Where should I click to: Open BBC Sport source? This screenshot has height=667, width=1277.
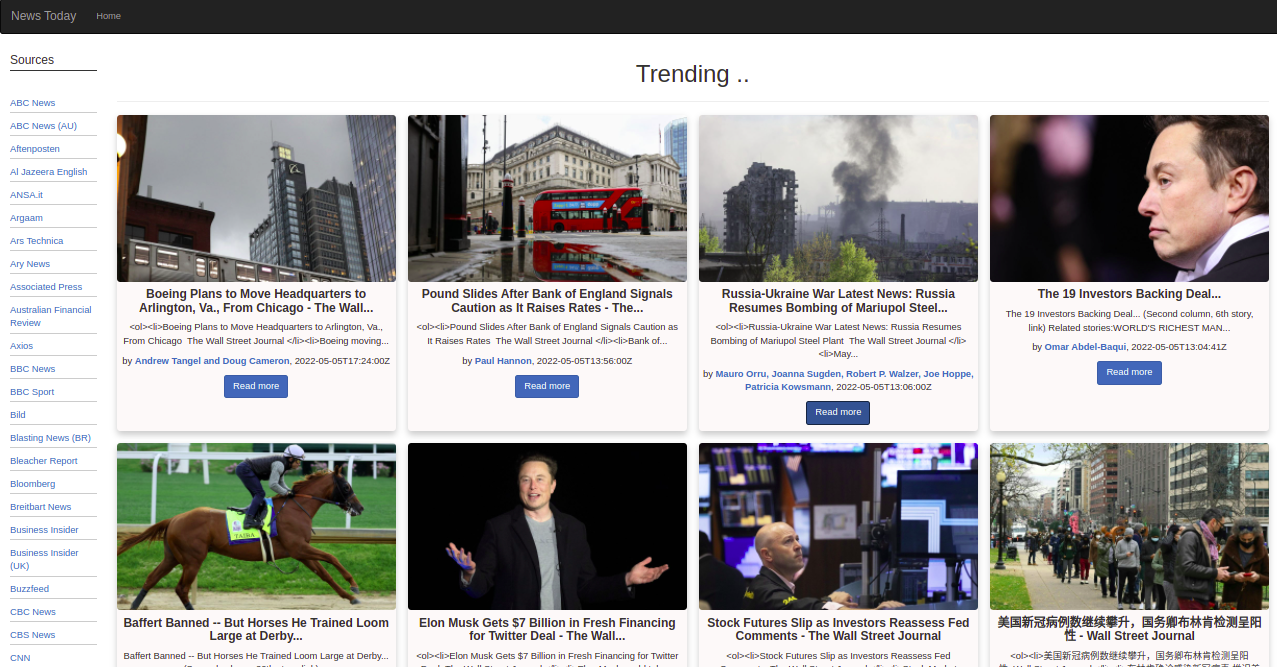[x=32, y=392]
